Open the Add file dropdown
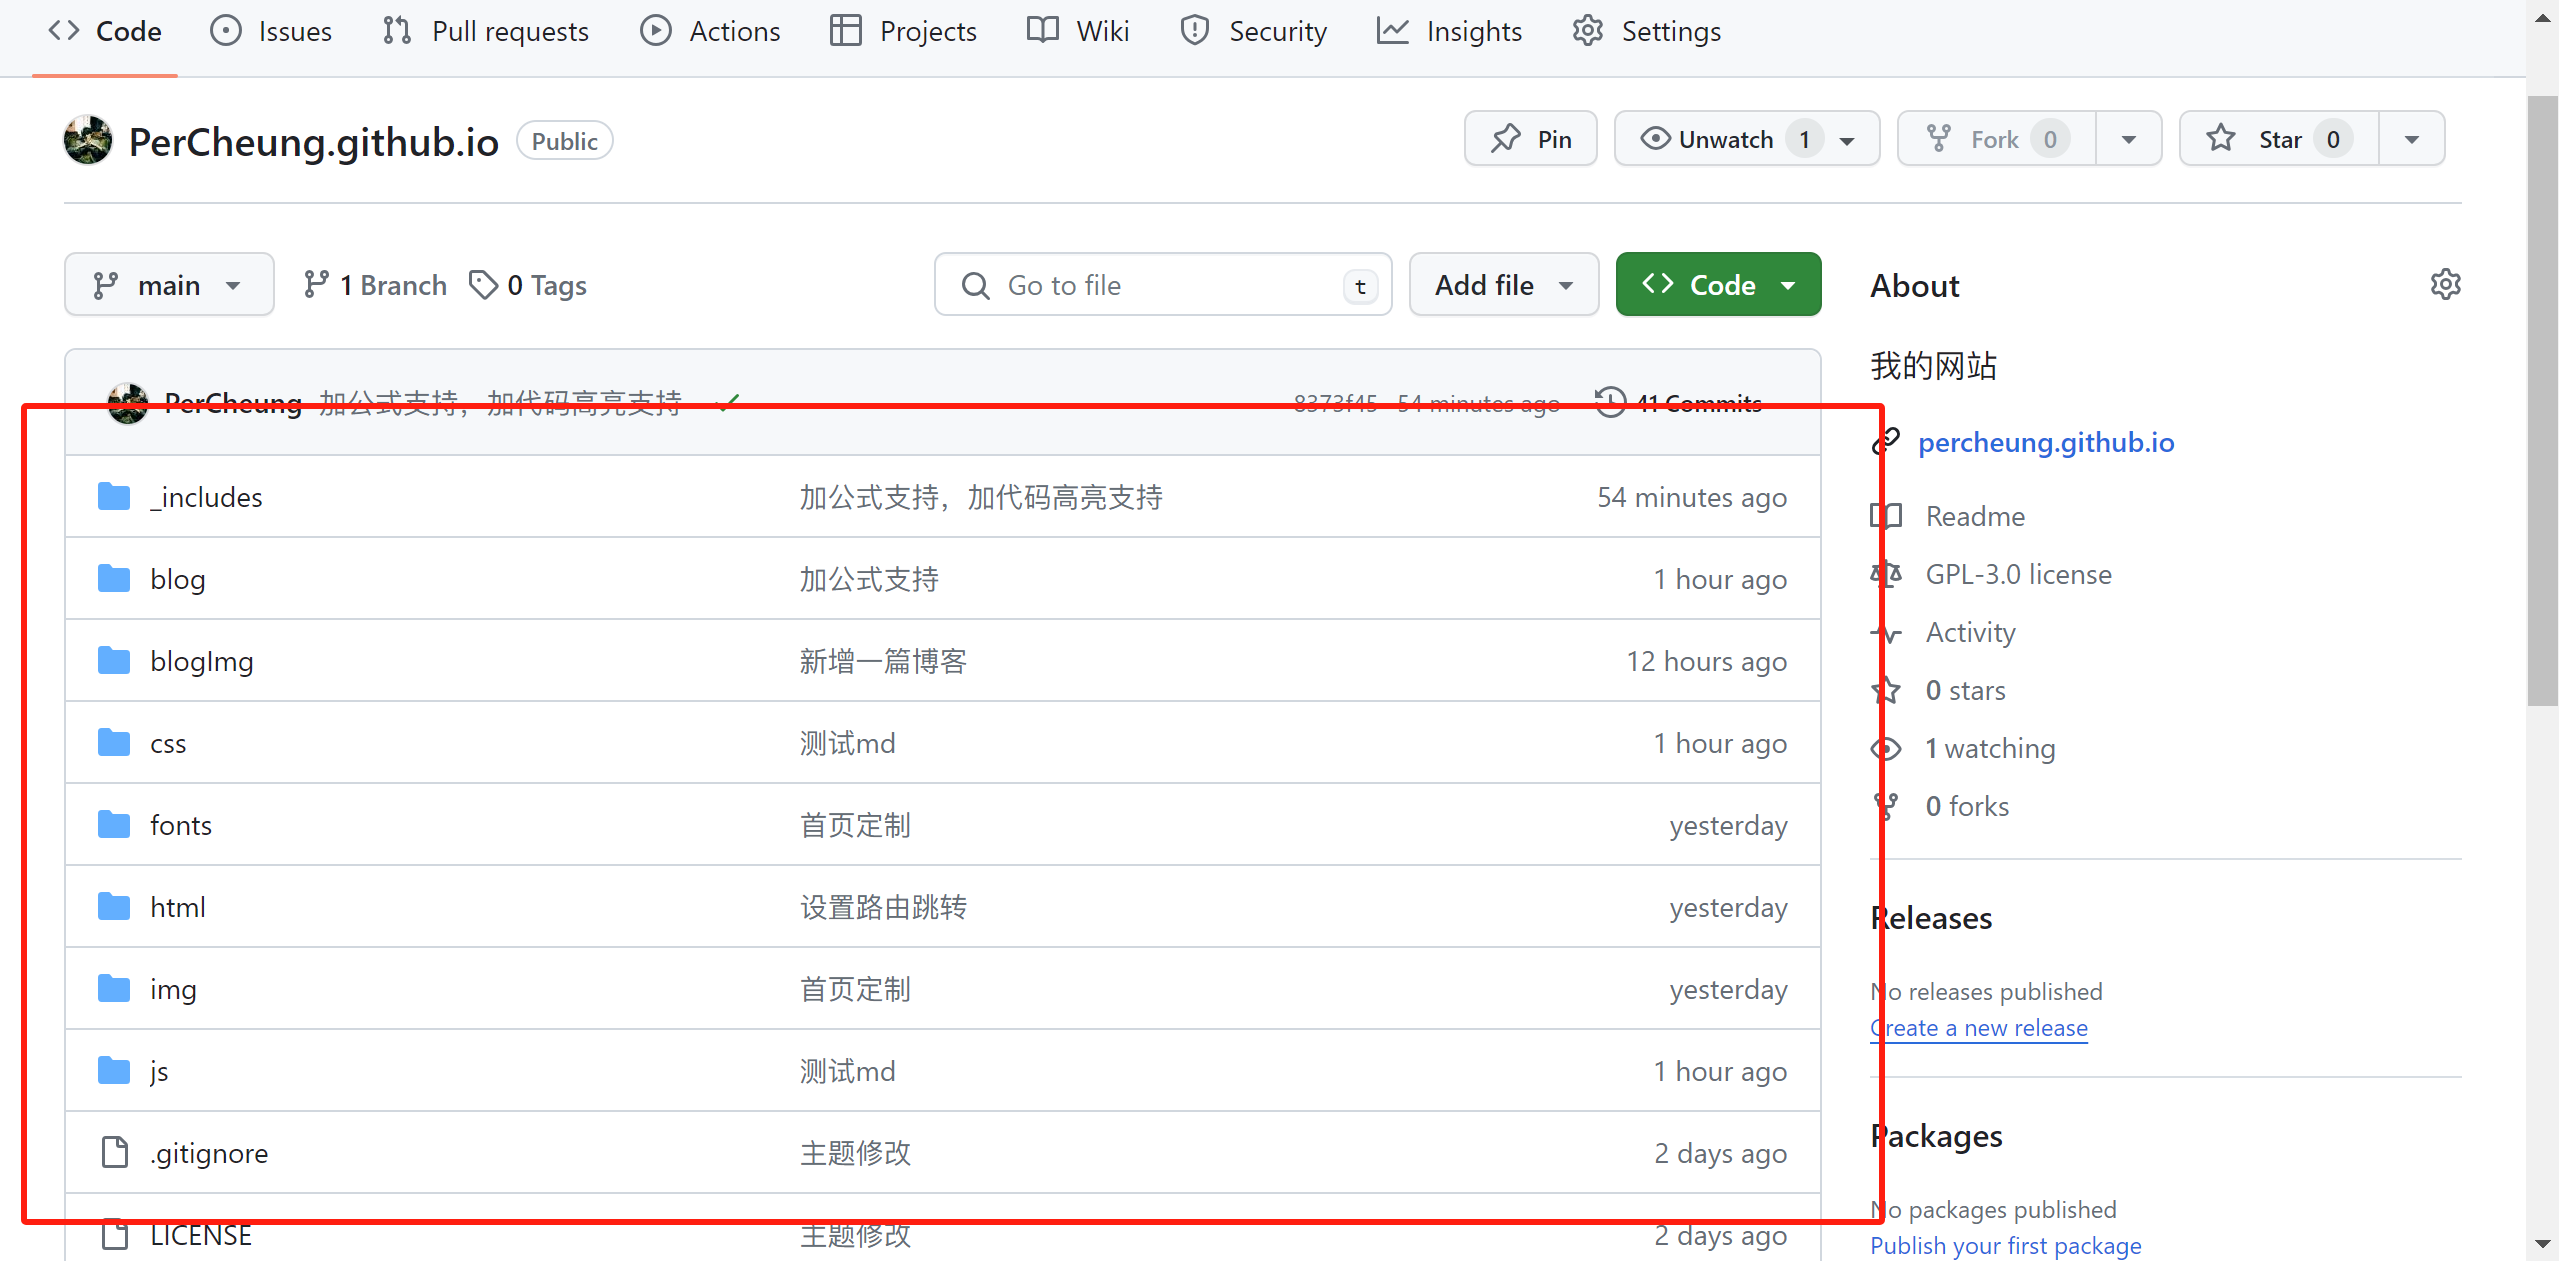The width and height of the screenshot is (2559, 1261). click(x=1504, y=285)
